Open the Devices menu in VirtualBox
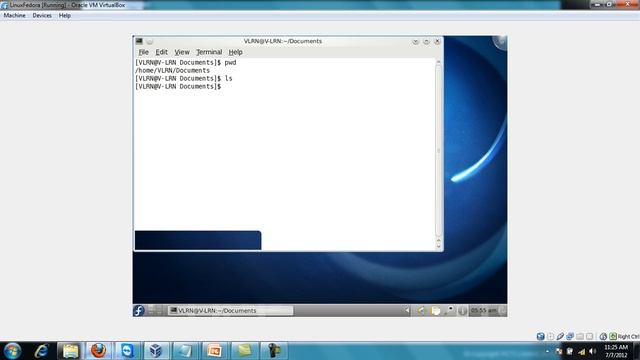Viewport: 640px width, 360px height. point(42,16)
